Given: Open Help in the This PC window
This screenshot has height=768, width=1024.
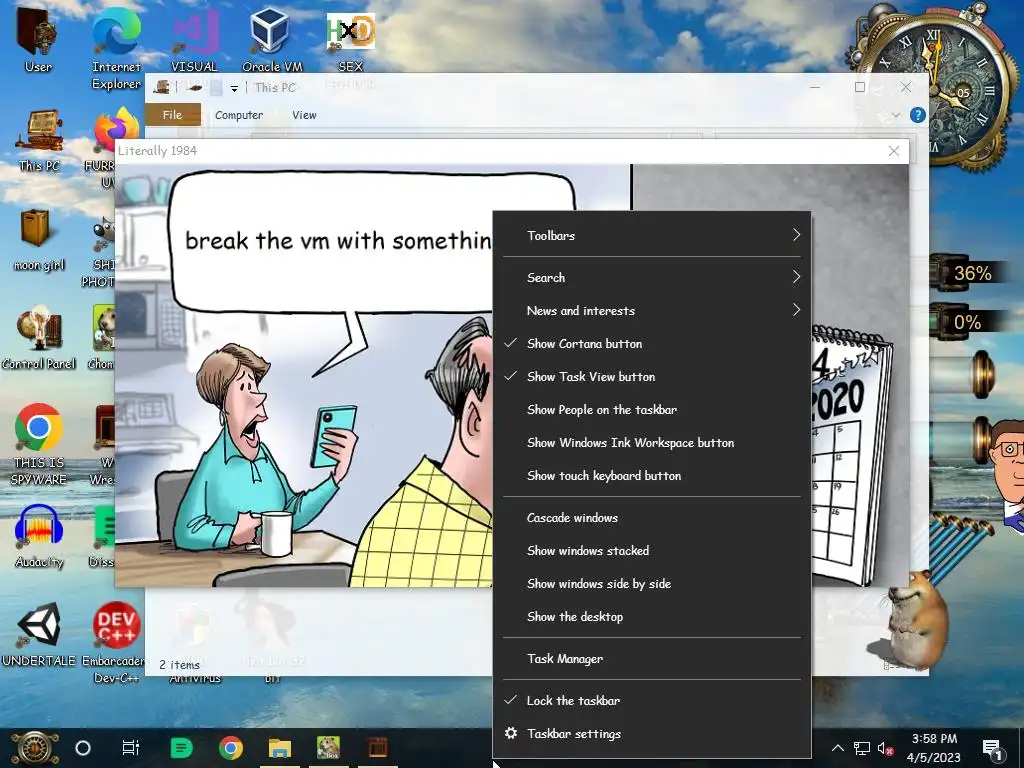Looking at the screenshot, I should (917, 116).
